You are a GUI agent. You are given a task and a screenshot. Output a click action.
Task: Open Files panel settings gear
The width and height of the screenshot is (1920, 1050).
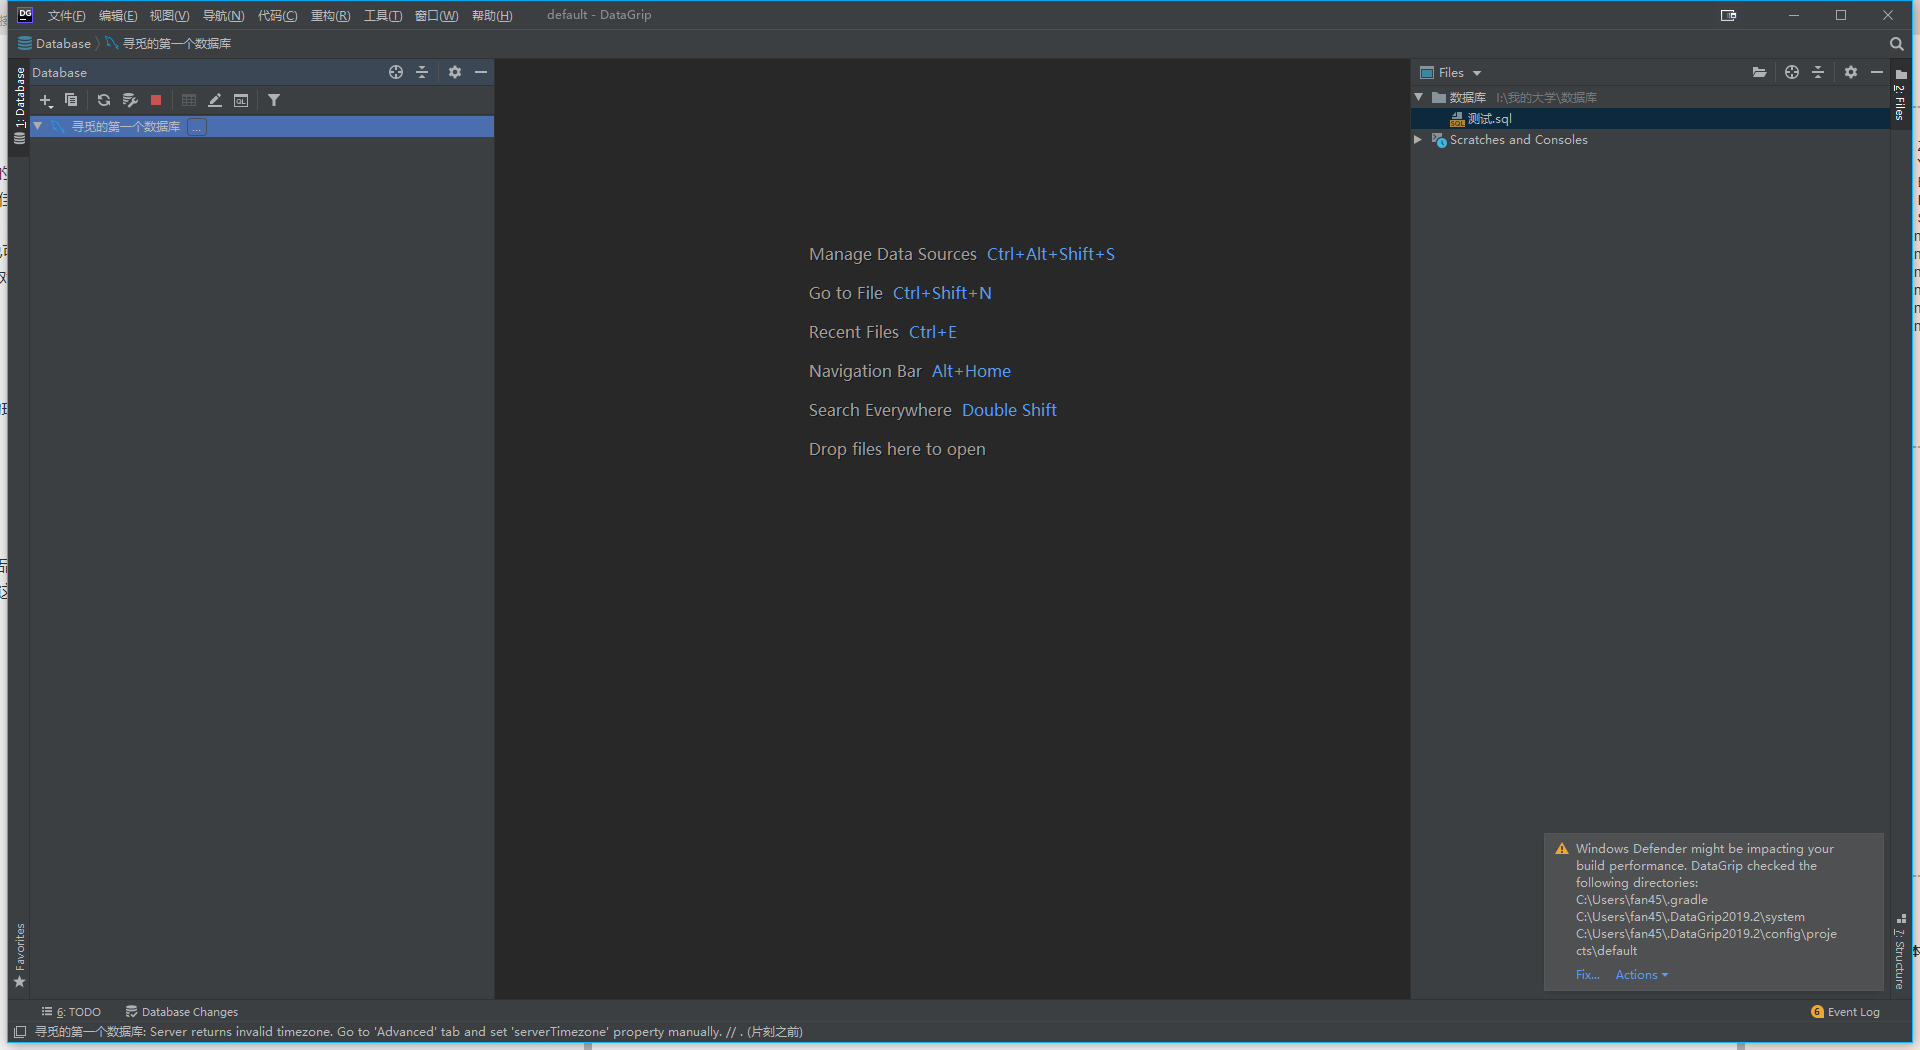[1851, 72]
